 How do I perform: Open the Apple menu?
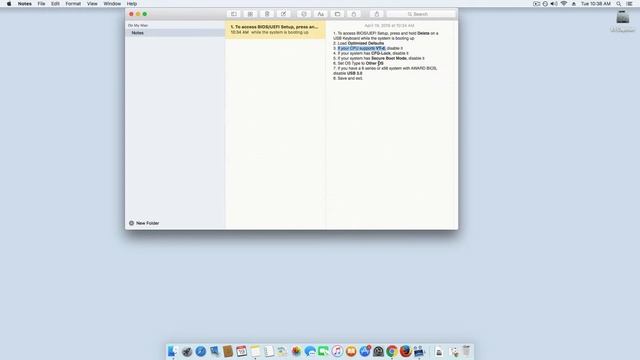point(9,3)
